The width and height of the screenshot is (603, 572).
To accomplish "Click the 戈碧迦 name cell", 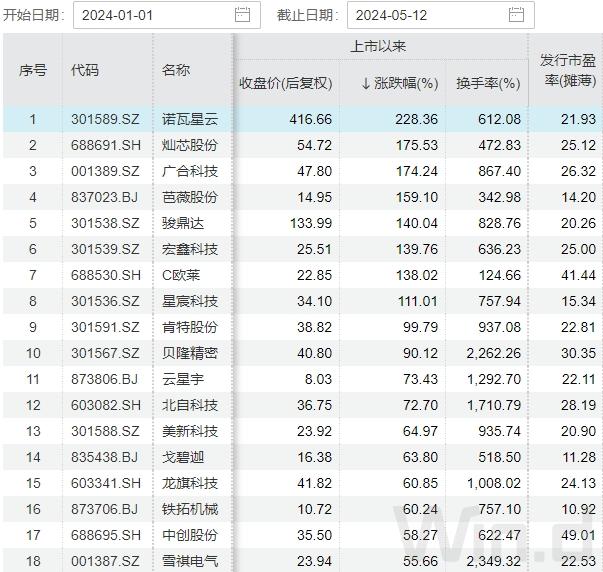I will (183, 457).
